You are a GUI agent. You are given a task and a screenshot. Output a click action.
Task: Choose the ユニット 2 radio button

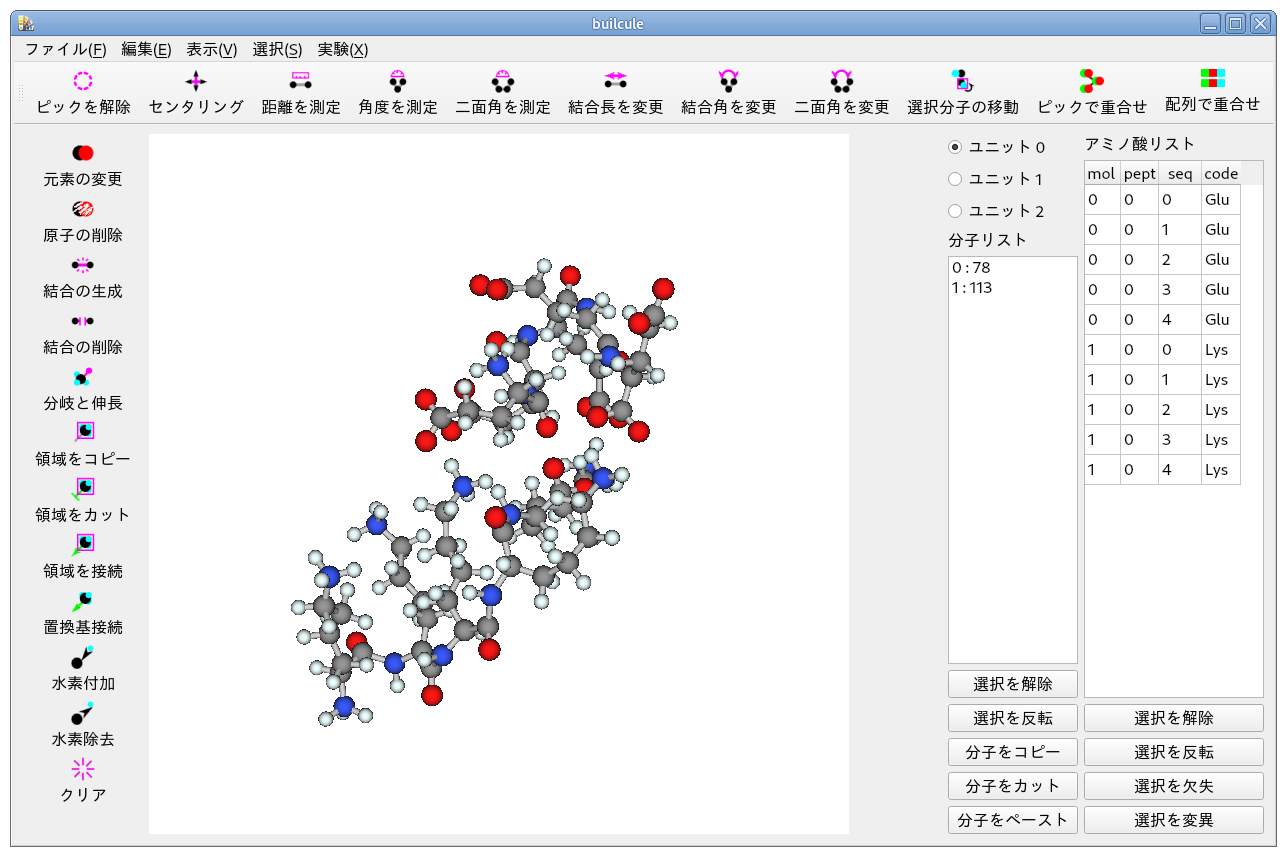(955, 211)
